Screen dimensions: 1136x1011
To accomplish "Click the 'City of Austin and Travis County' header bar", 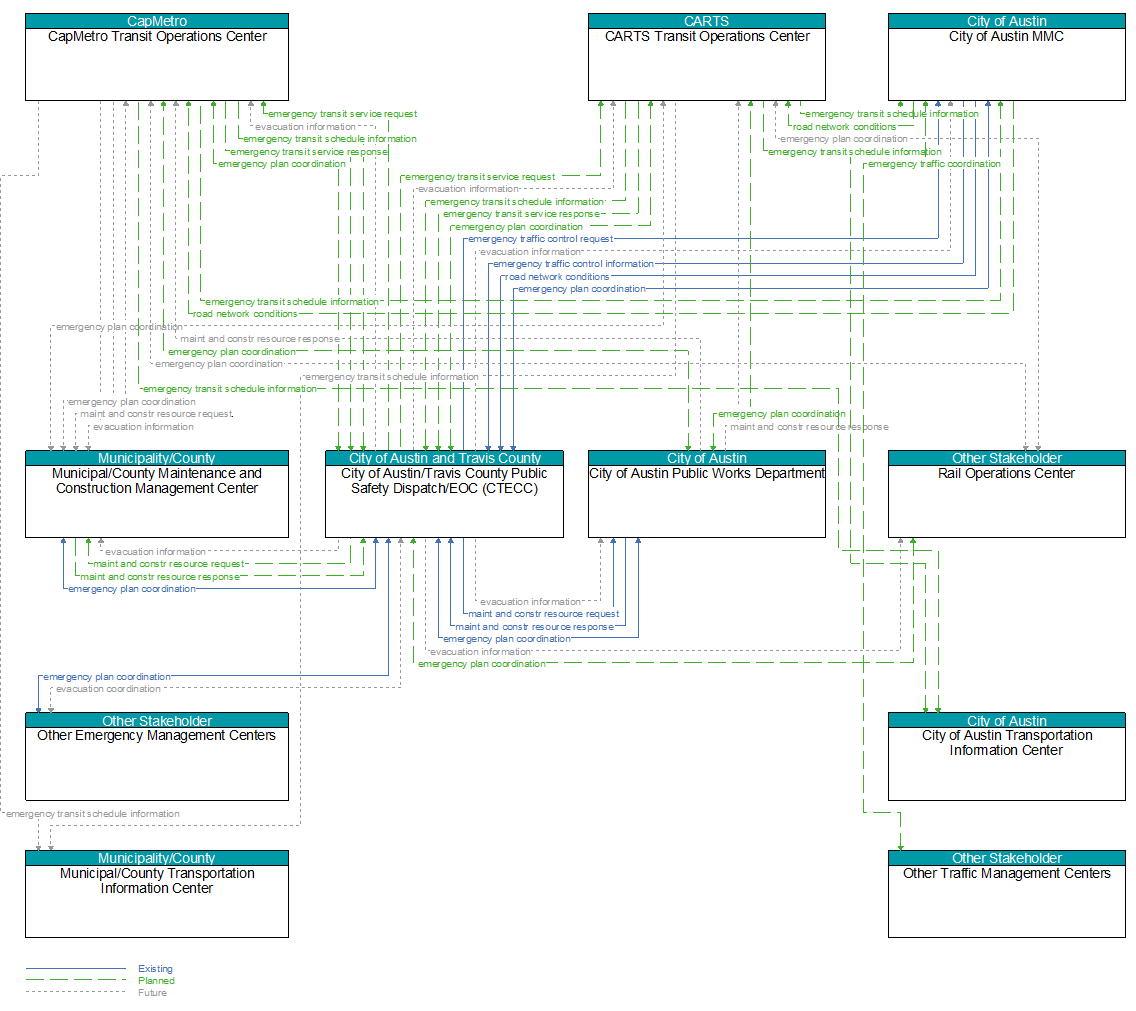I will pyautogui.click(x=444, y=458).
